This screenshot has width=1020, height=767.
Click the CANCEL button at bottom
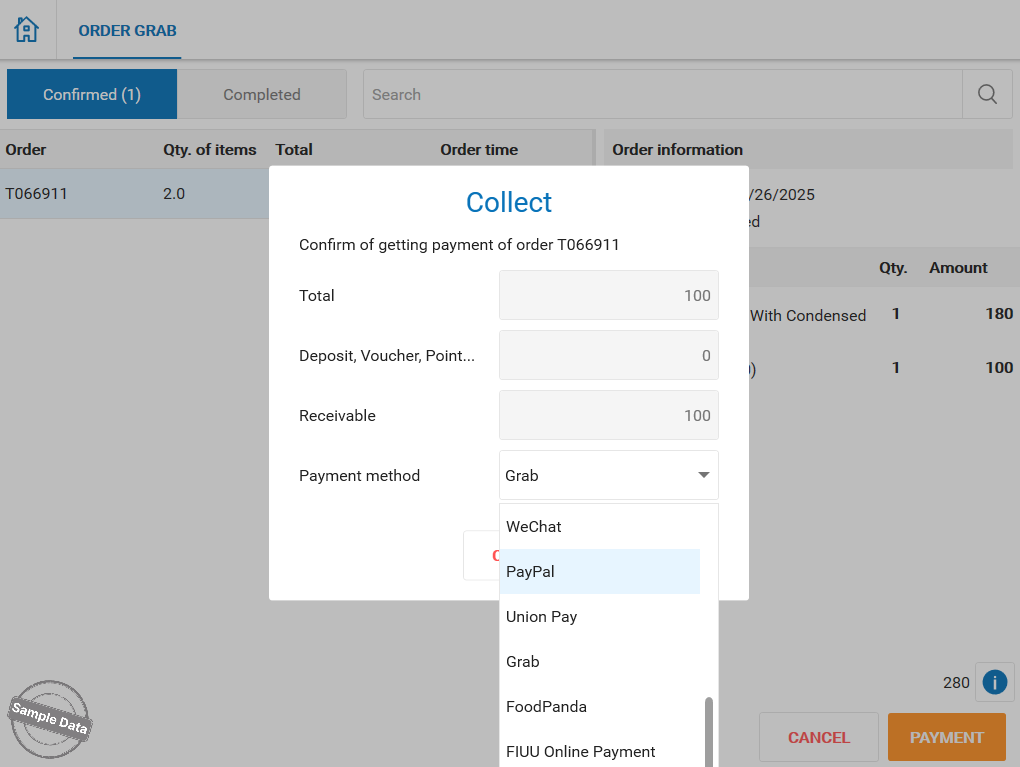tap(818, 737)
